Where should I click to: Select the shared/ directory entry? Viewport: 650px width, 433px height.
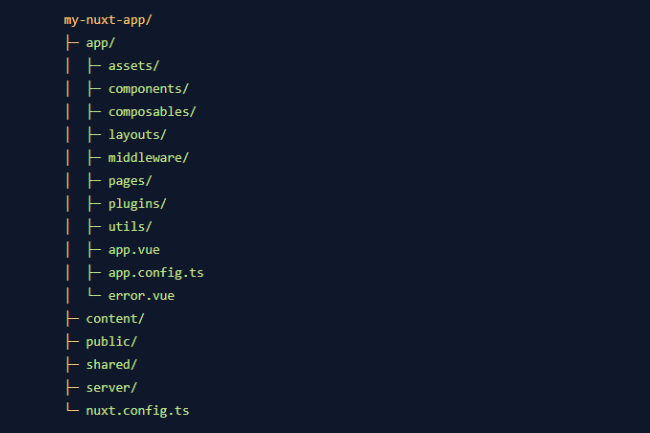(112, 365)
